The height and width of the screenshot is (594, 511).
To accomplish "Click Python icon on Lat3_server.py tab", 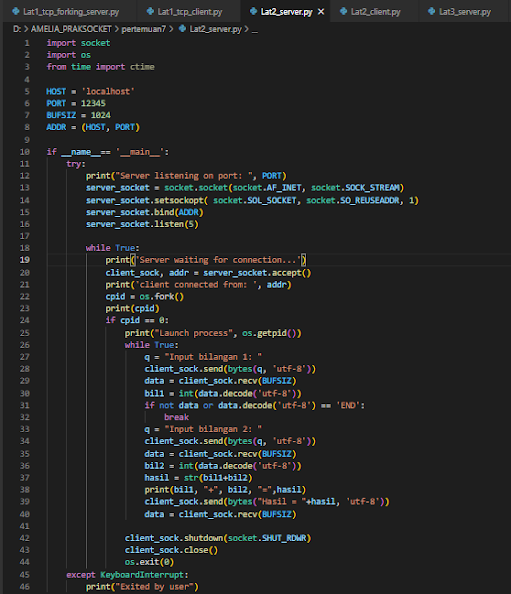I will click(x=431, y=11).
